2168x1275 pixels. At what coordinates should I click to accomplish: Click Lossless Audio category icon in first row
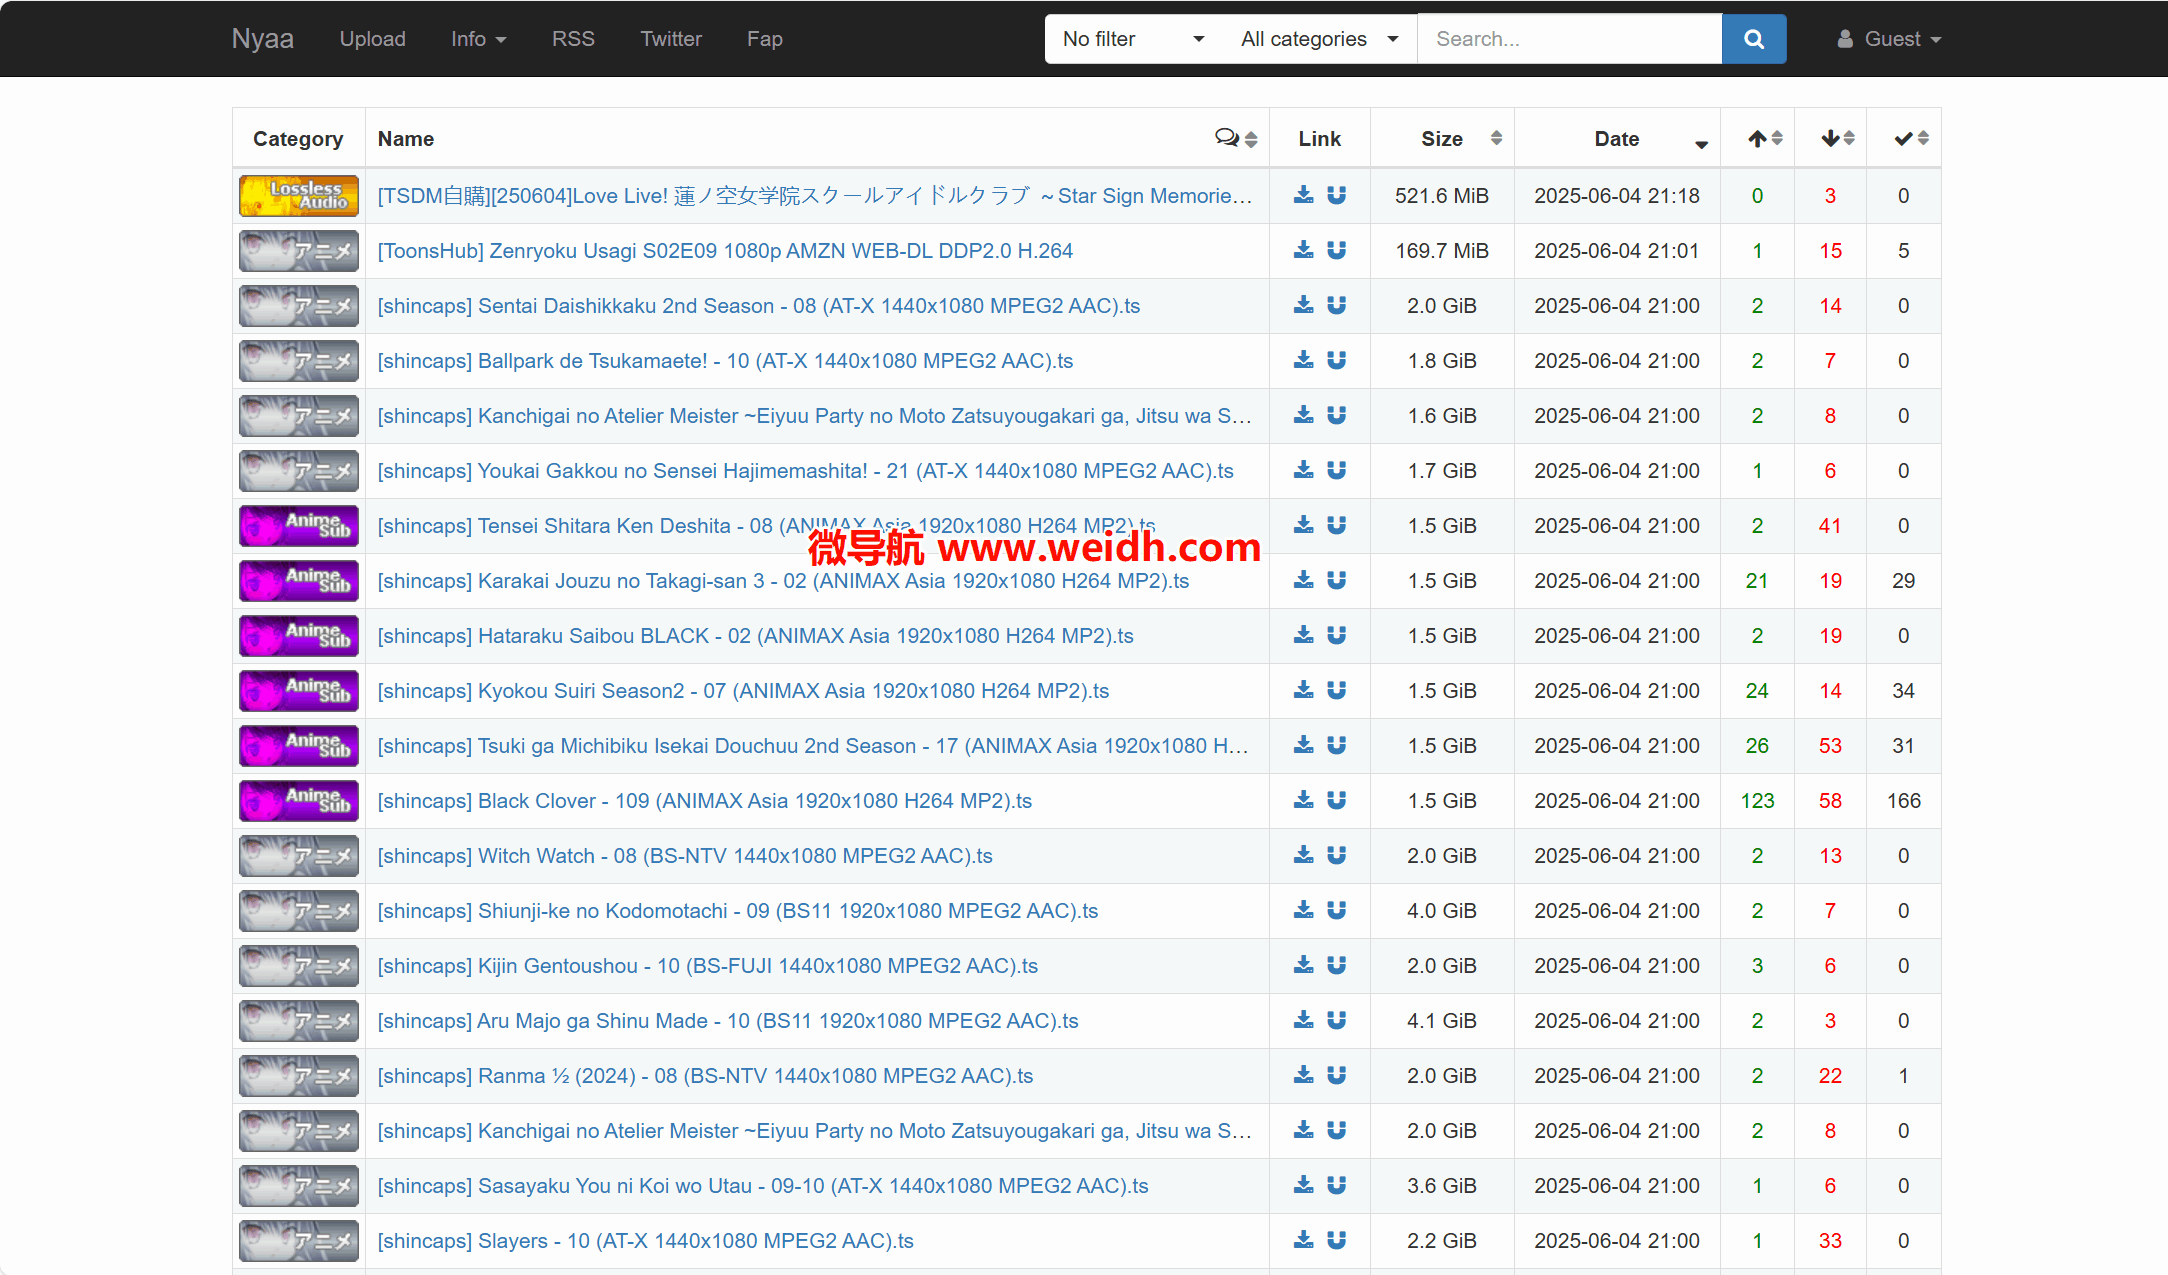[298, 196]
